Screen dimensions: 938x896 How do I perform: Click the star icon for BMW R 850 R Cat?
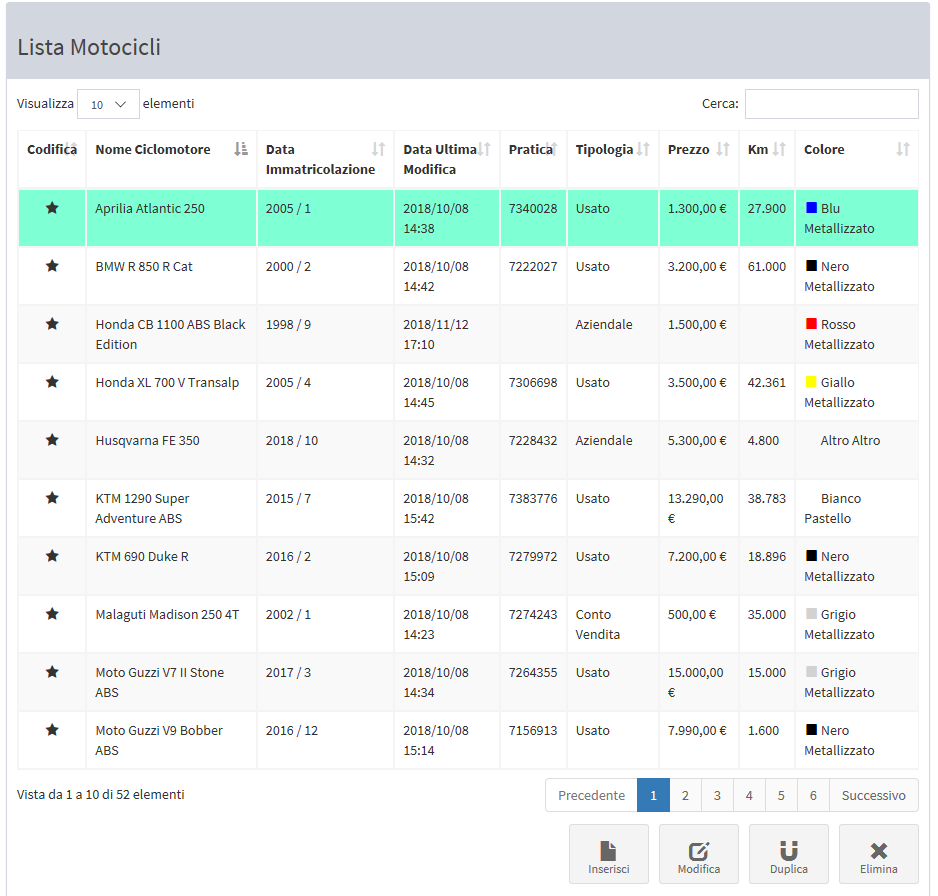click(x=52, y=266)
